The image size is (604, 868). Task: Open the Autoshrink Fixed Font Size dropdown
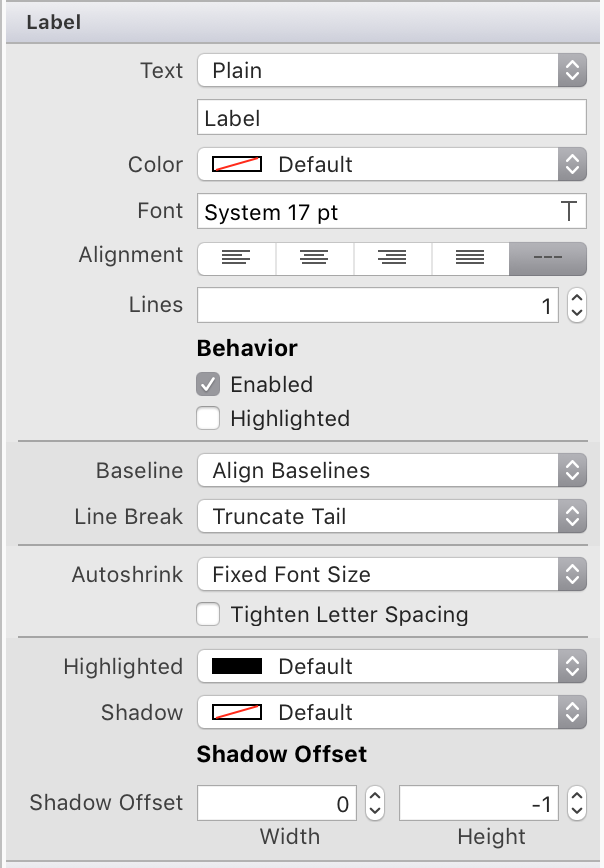click(391, 574)
